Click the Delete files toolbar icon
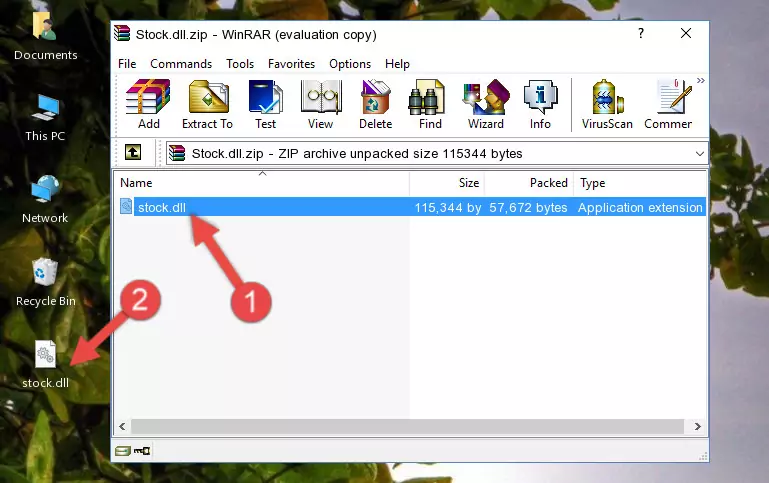 point(376,104)
